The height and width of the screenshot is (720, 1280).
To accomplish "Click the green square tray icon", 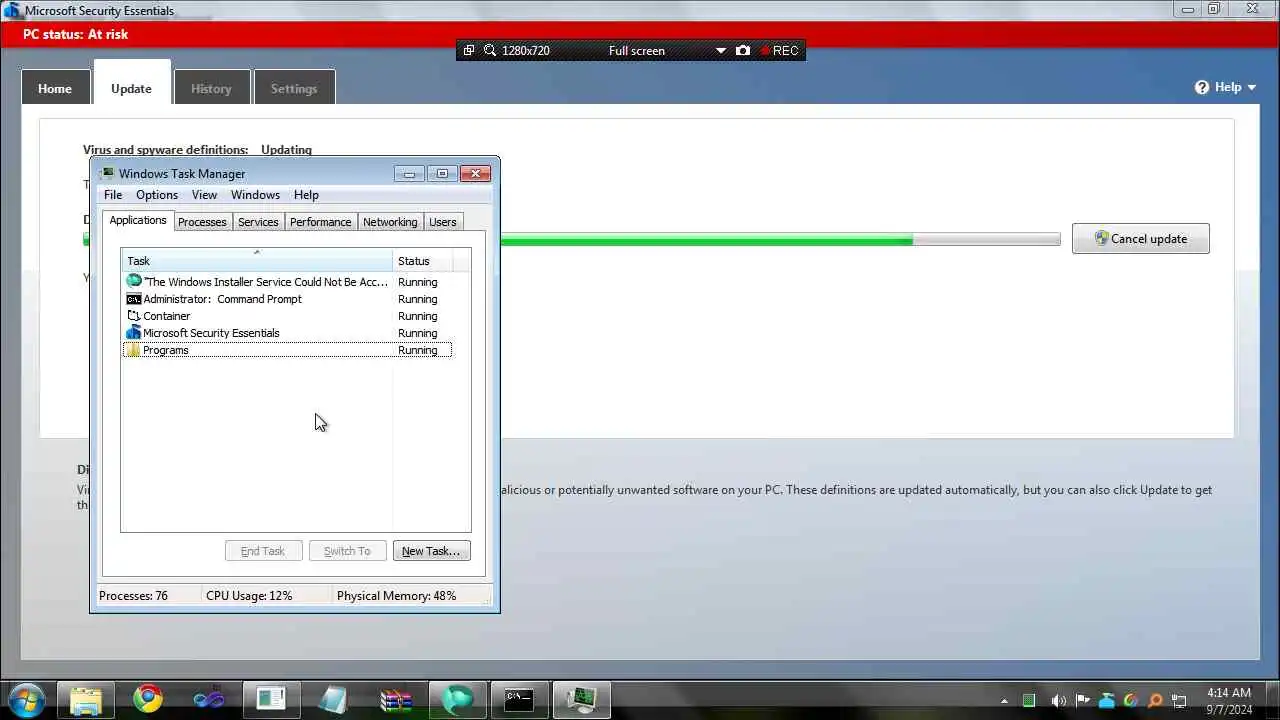I will click(x=1029, y=700).
